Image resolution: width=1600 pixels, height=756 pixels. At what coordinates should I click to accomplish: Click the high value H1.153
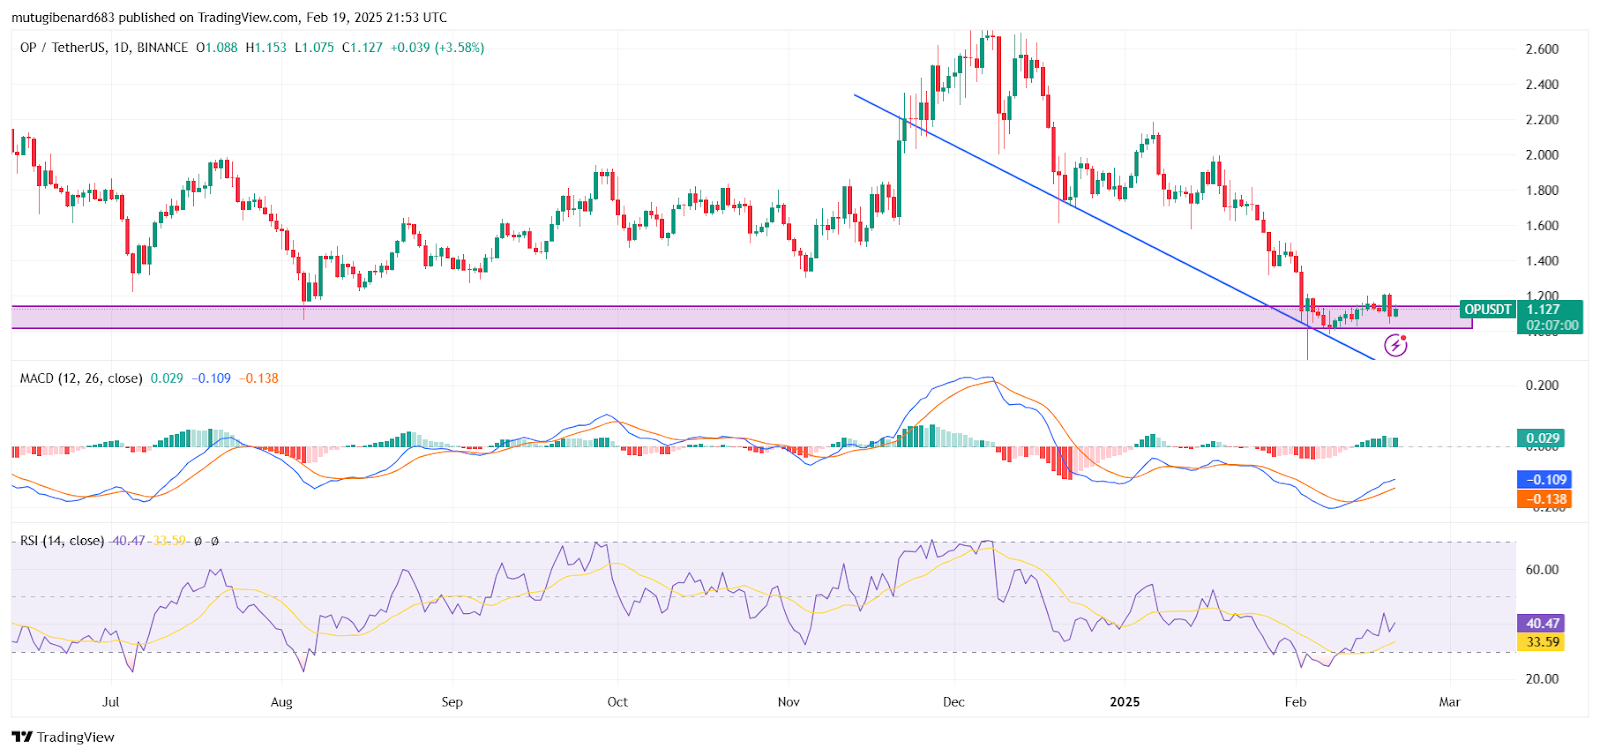pos(266,47)
